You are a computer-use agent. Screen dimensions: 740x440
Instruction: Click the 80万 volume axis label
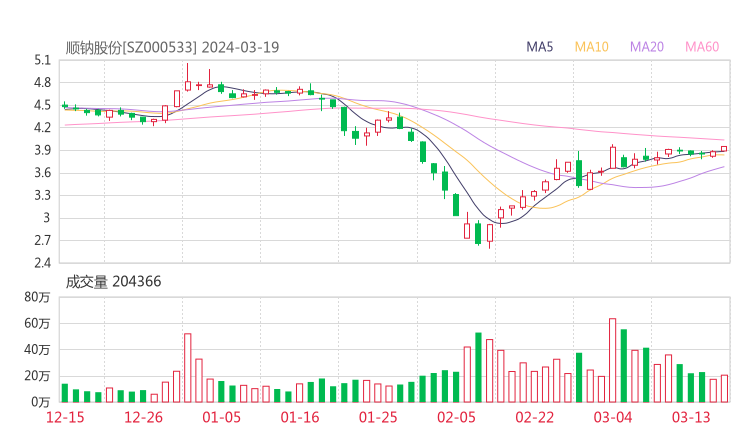pos(37,297)
